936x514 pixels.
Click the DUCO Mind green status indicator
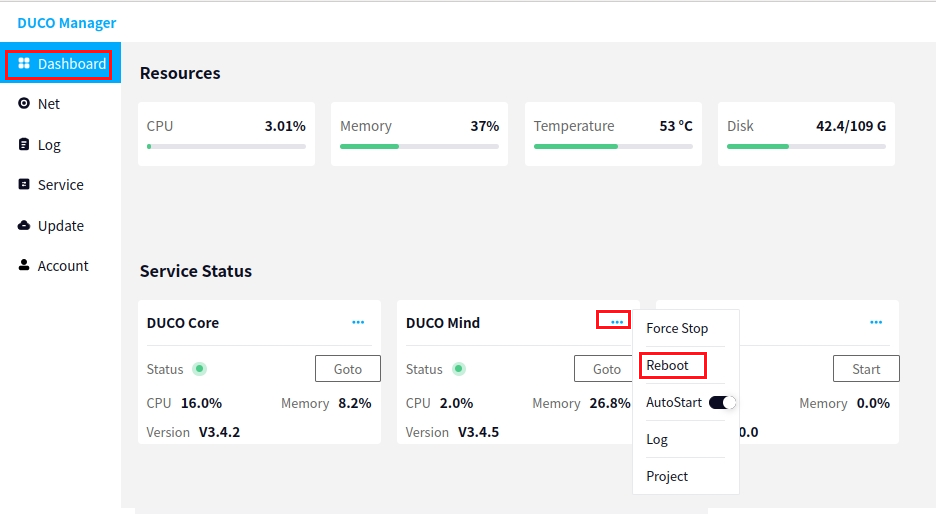(x=458, y=369)
